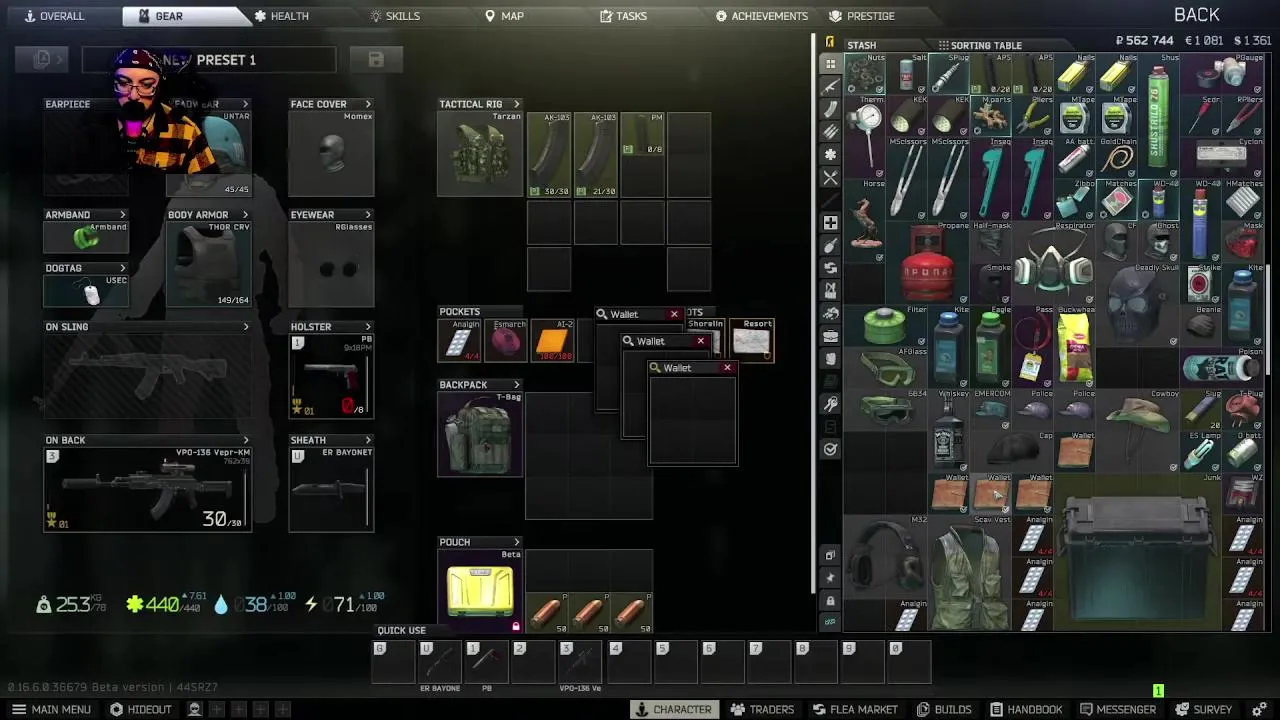Image resolution: width=1280 pixels, height=720 pixels.
Task: Select the ER Bayonet in sheath slot
Action: (x=331, y=490)
